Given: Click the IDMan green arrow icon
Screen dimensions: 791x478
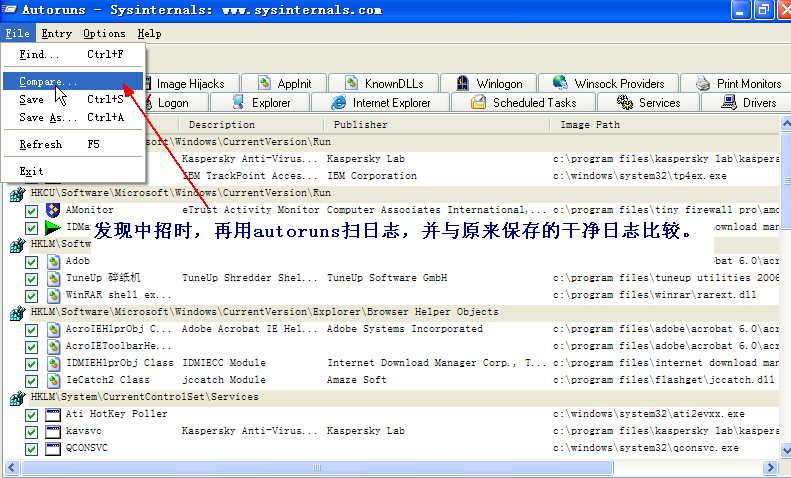Looking at the screenshot, I should pyautogui.click(x=52, y=227).
